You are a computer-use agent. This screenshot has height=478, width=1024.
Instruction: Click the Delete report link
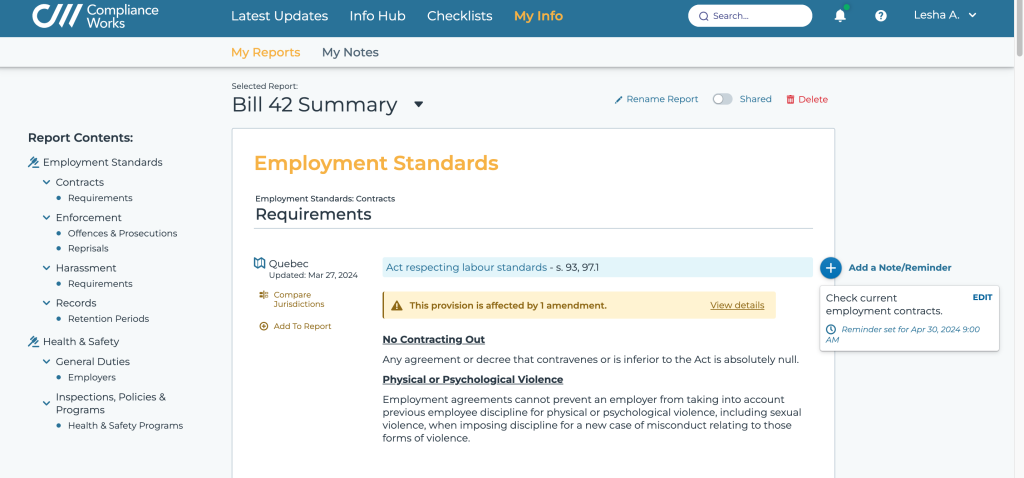813,99
